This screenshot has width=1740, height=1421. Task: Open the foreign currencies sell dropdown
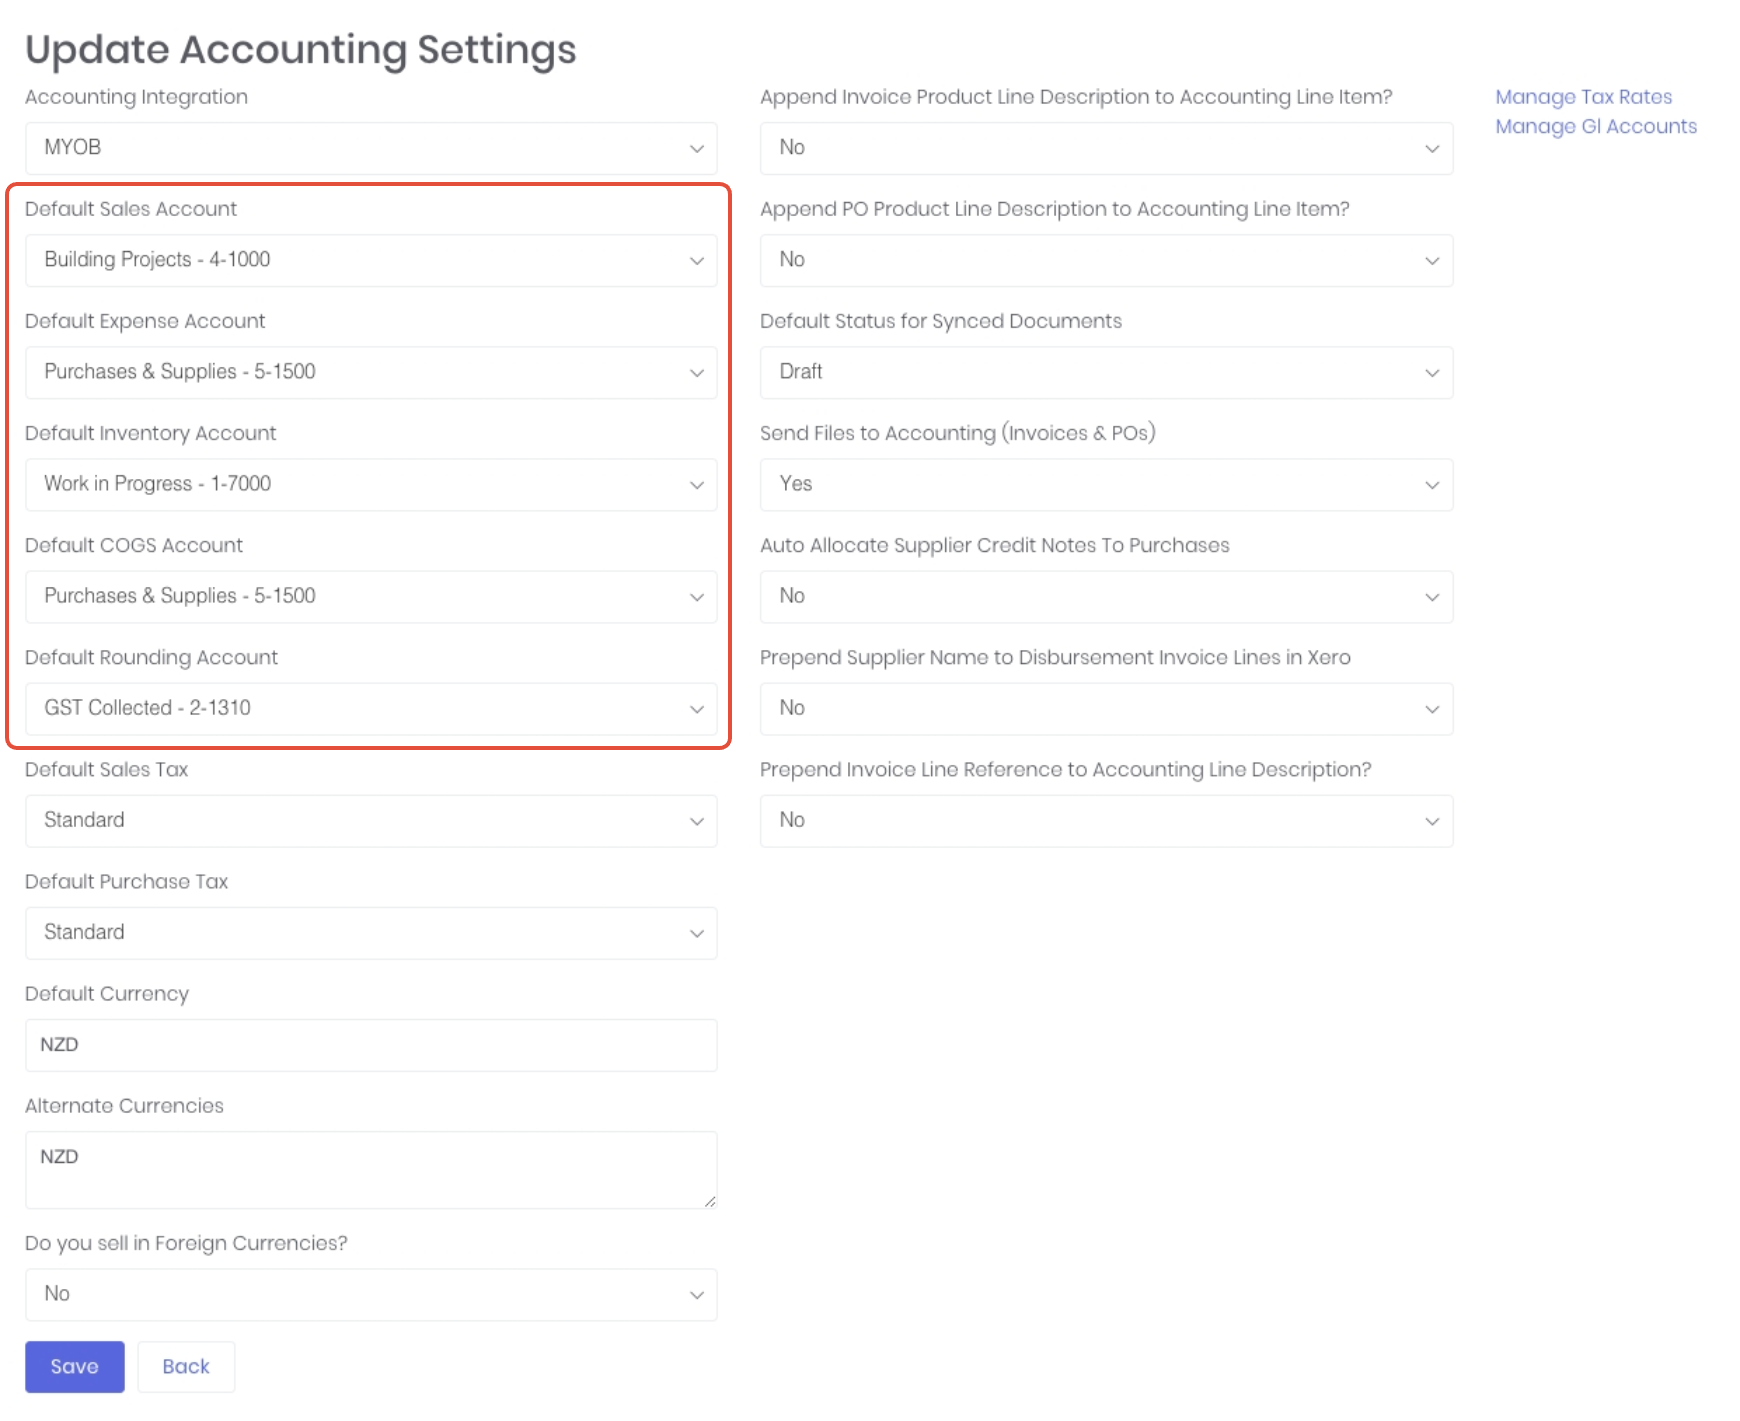[x=371, y=1294]
